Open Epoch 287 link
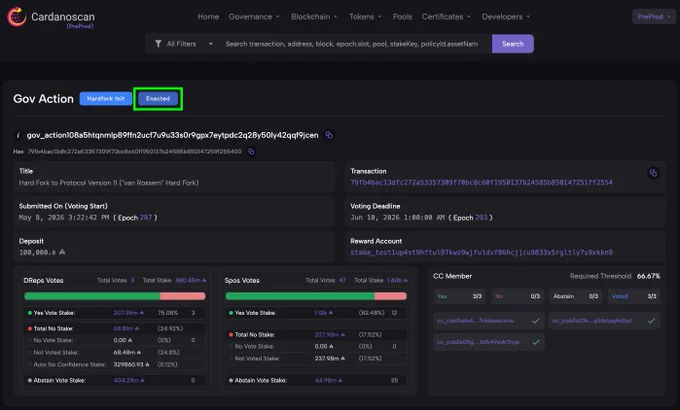The height and width of the screenshot is (410, 680). tap(146, 218)
